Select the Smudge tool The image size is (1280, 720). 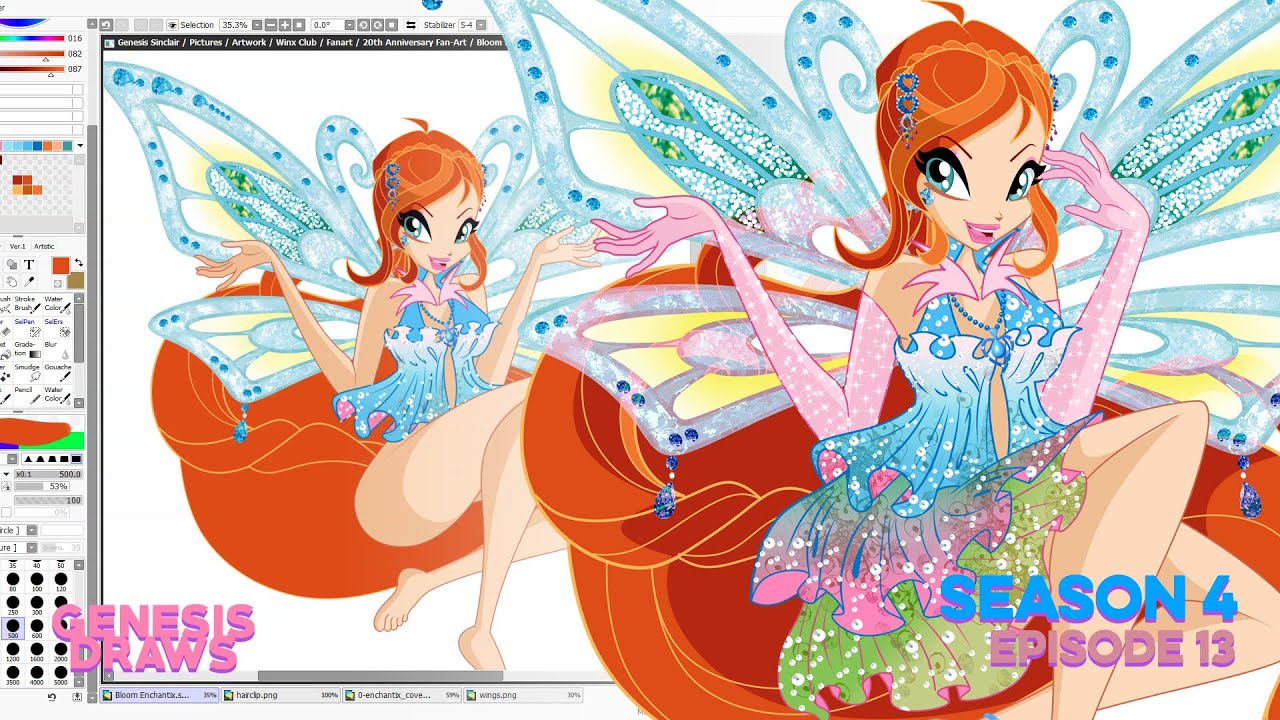point(27,373)
